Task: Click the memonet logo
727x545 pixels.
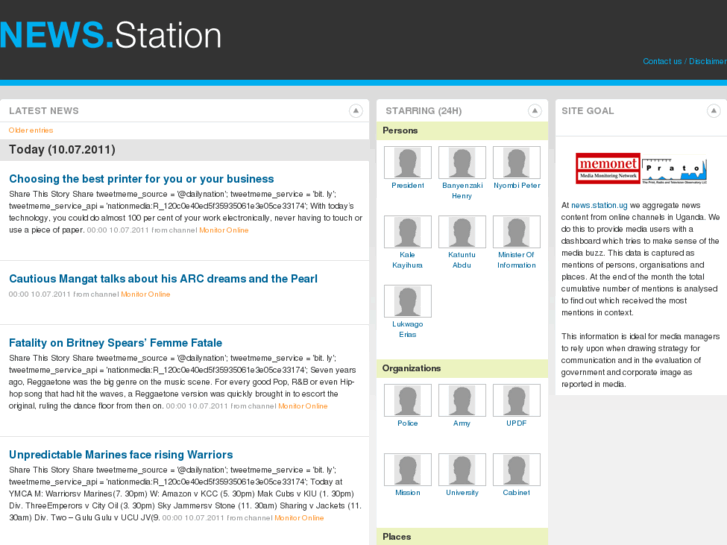Action: click(608, 168)
